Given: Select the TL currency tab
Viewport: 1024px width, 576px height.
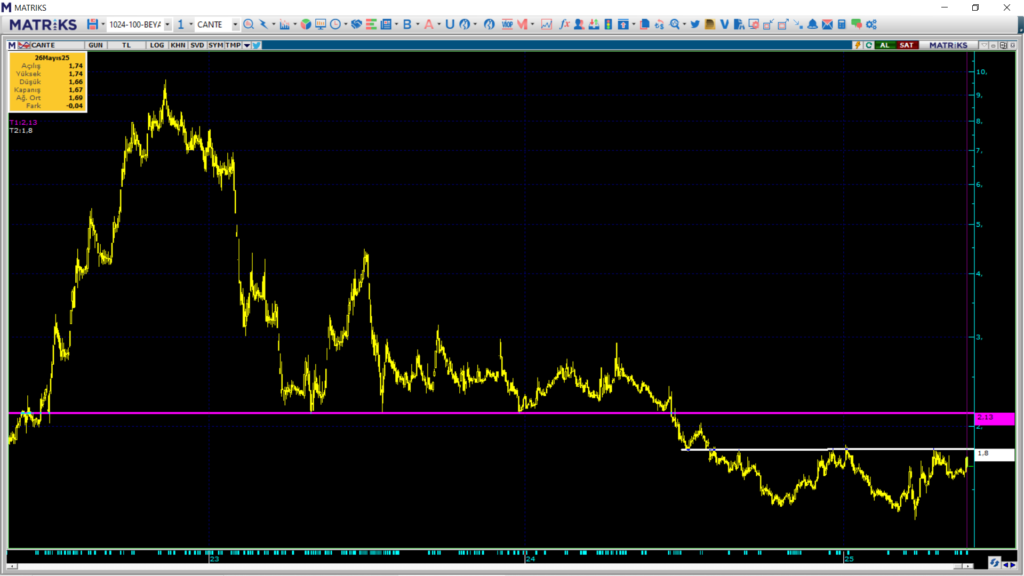Looking at the screenshot, I should click(126, 45).
